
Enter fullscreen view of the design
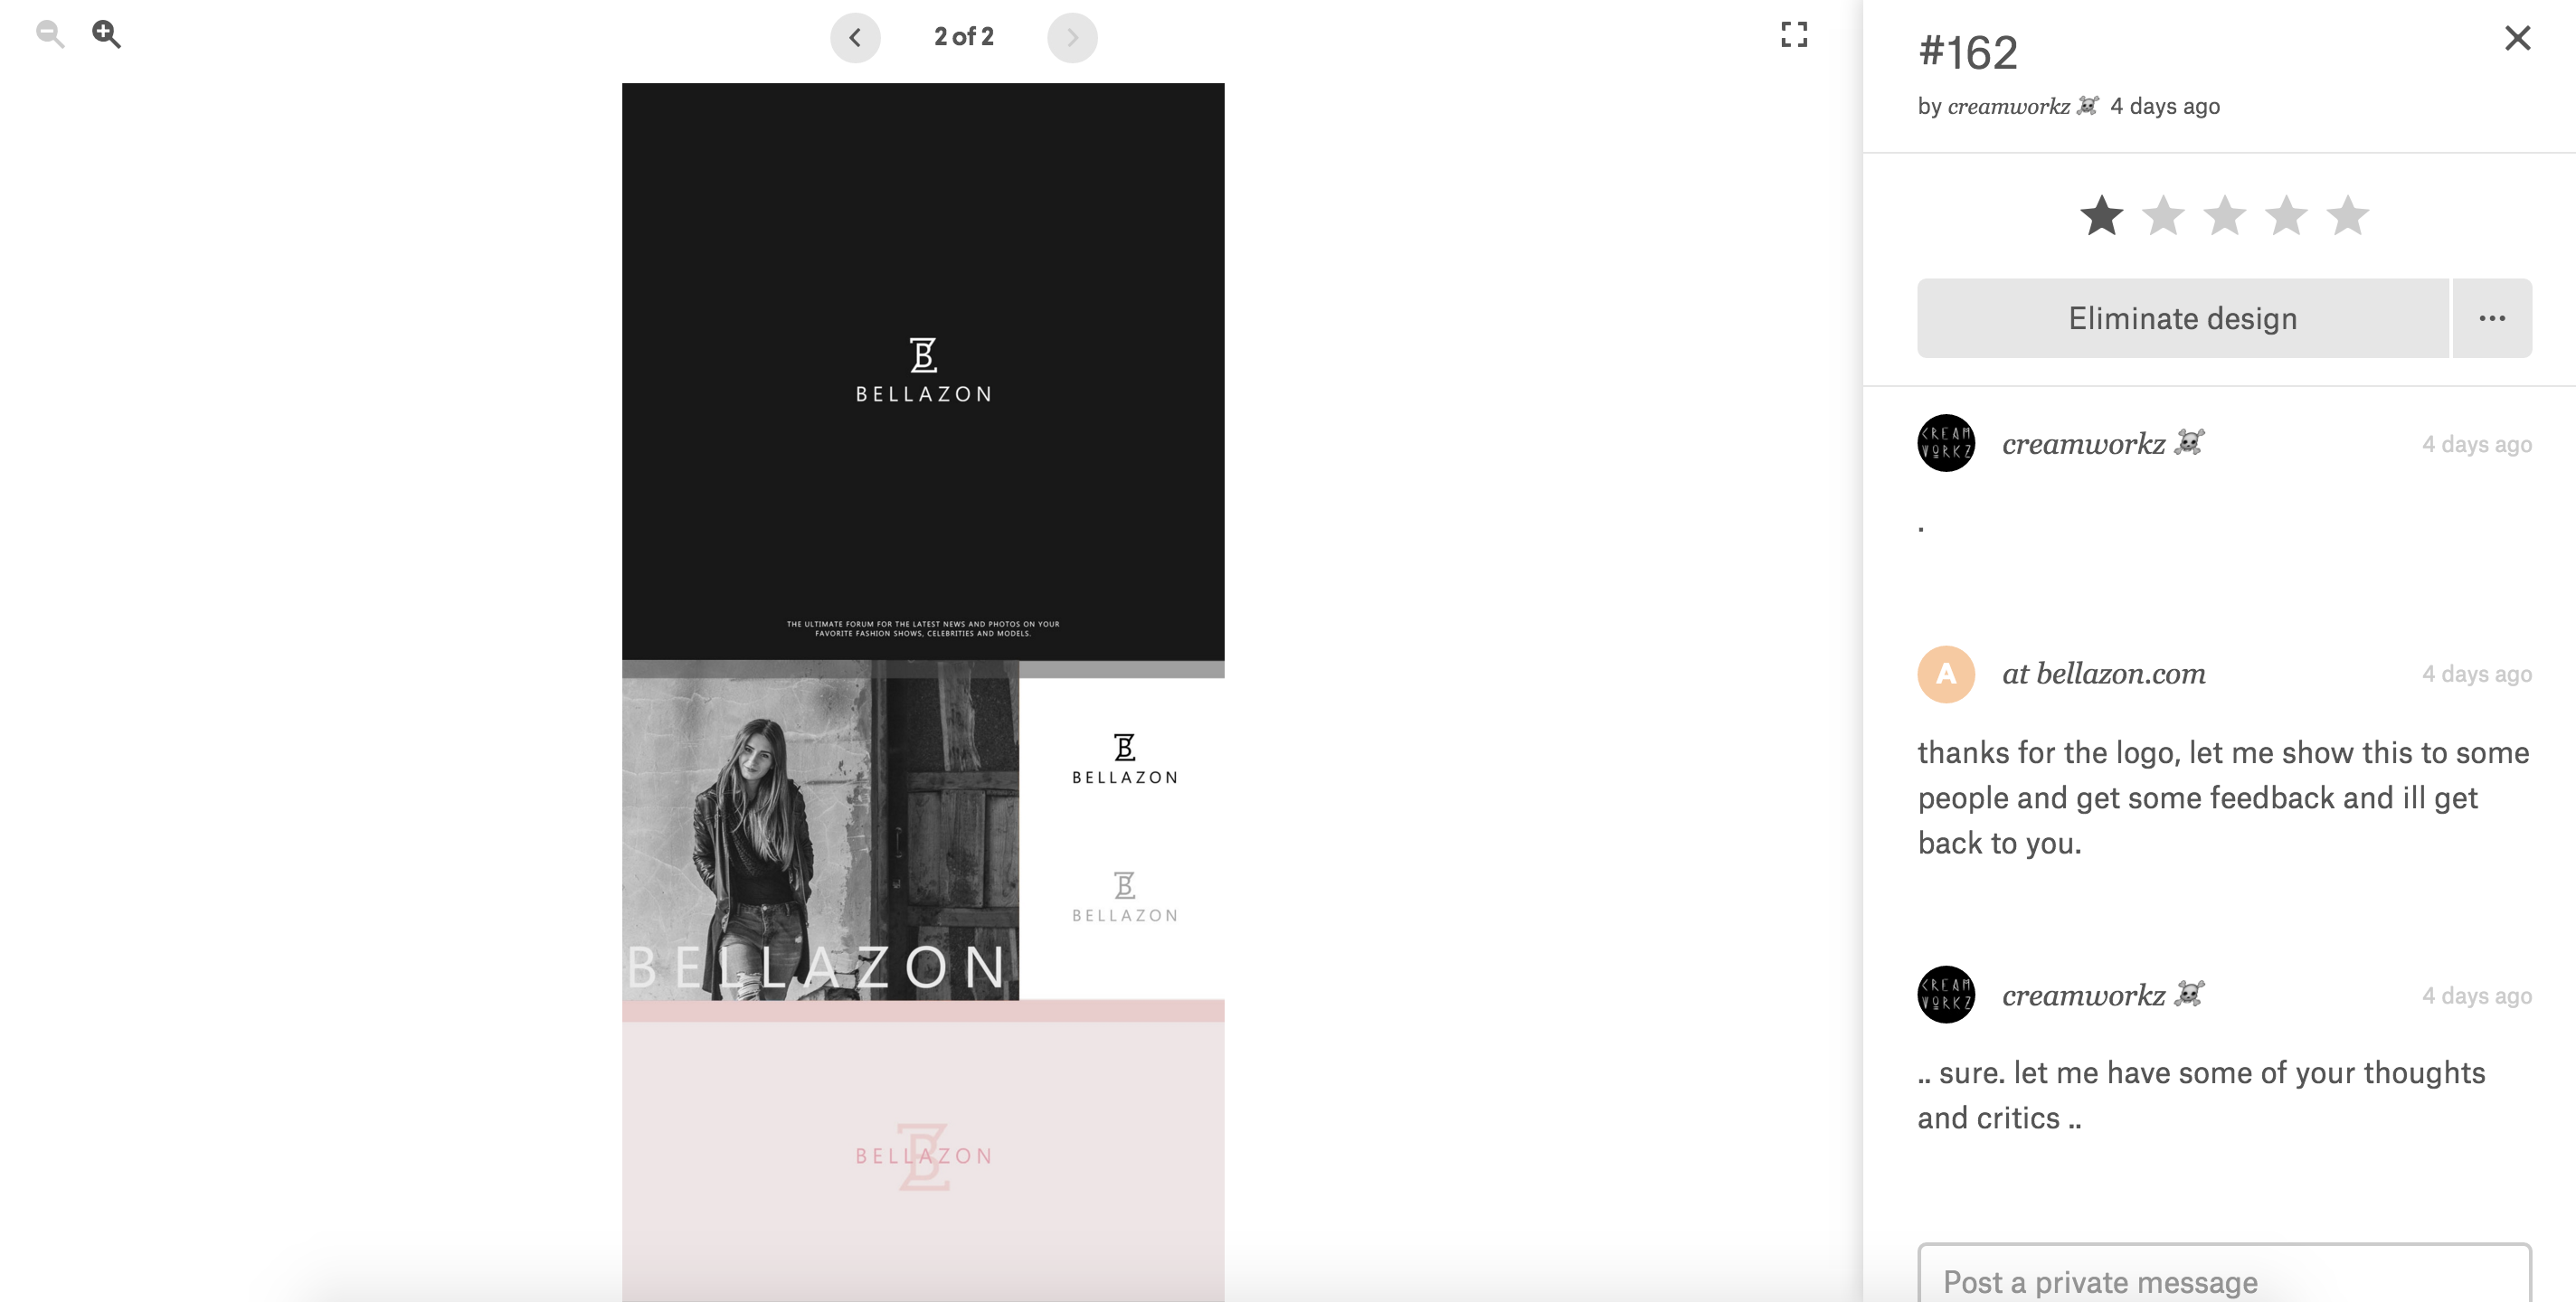tap(1794, 35)
